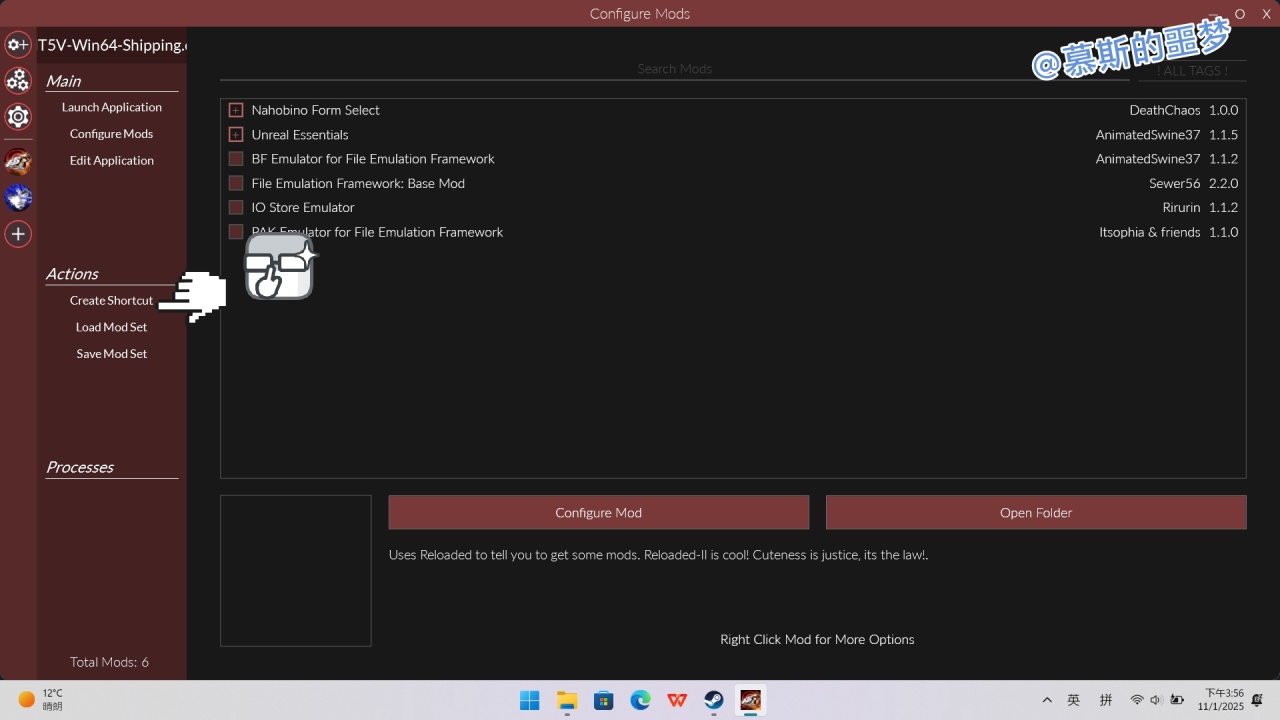This screenshot has height=720, width=1280.
Task: Choose Load Mod Set under Actions
Action: (112, 327)
